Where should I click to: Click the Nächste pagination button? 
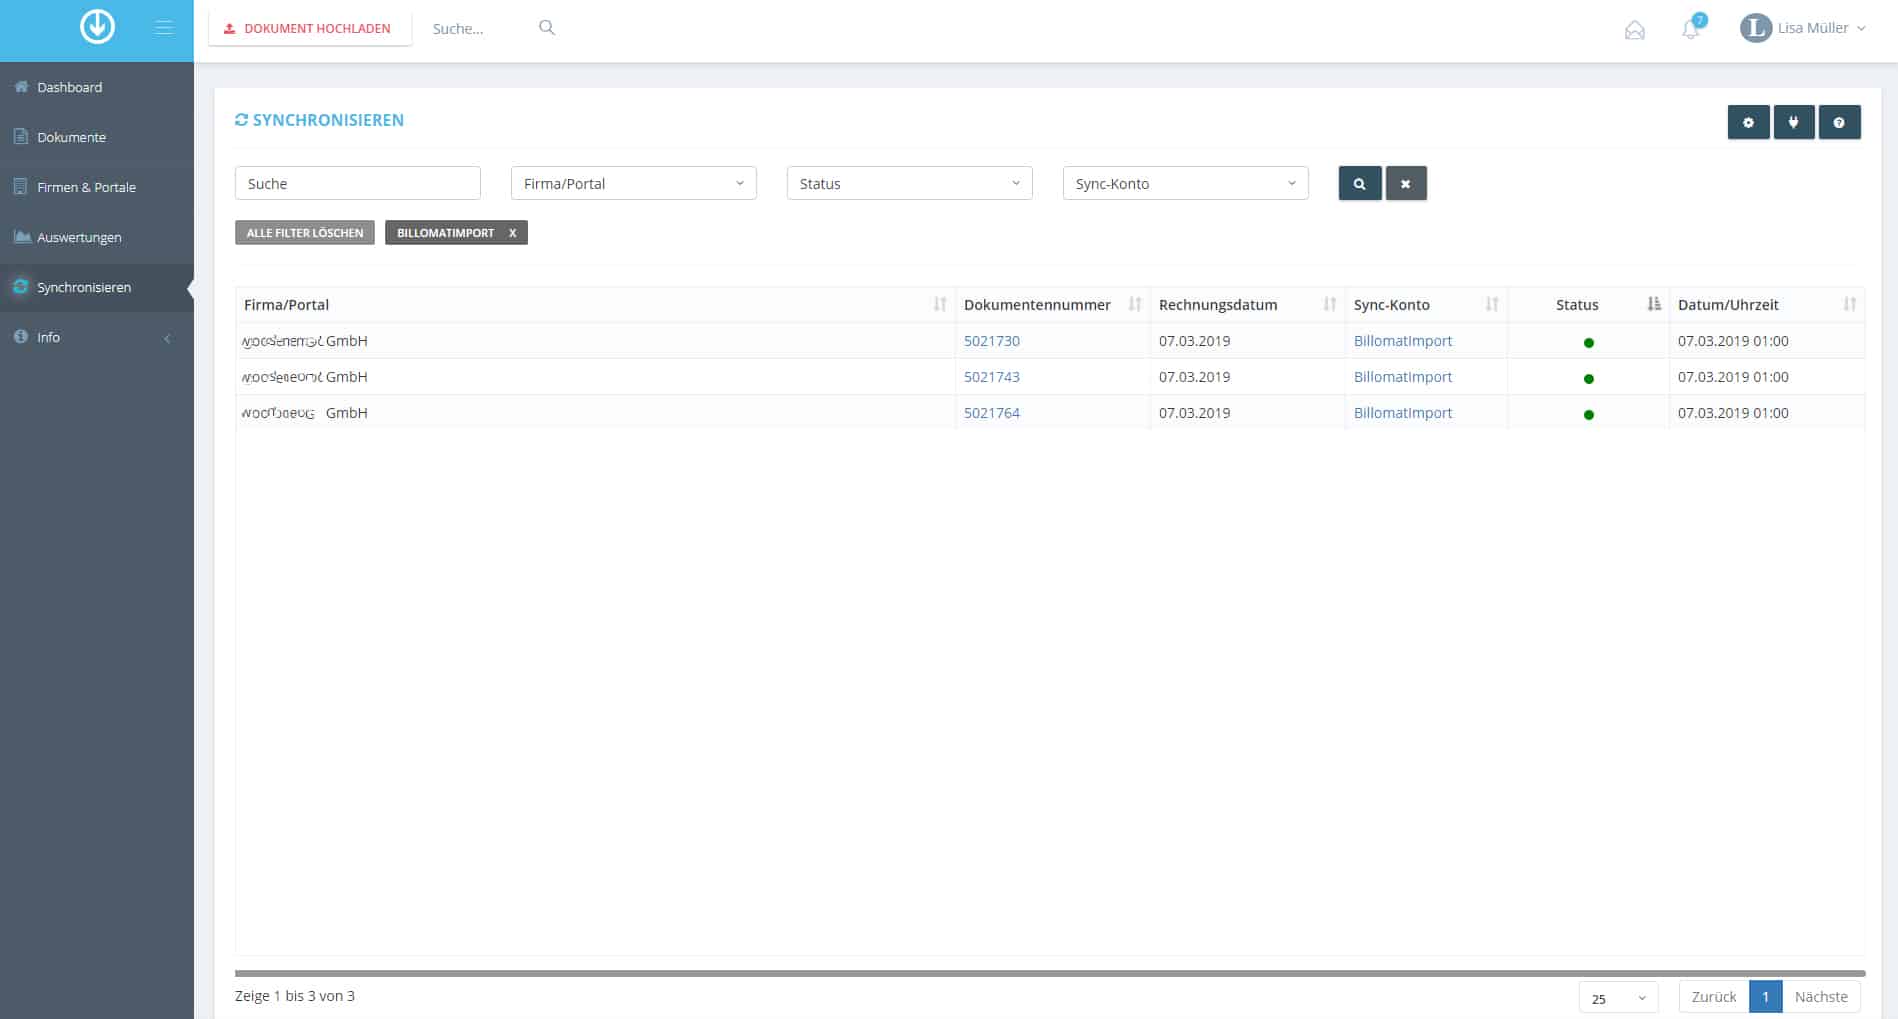[x=1821, y=997]
